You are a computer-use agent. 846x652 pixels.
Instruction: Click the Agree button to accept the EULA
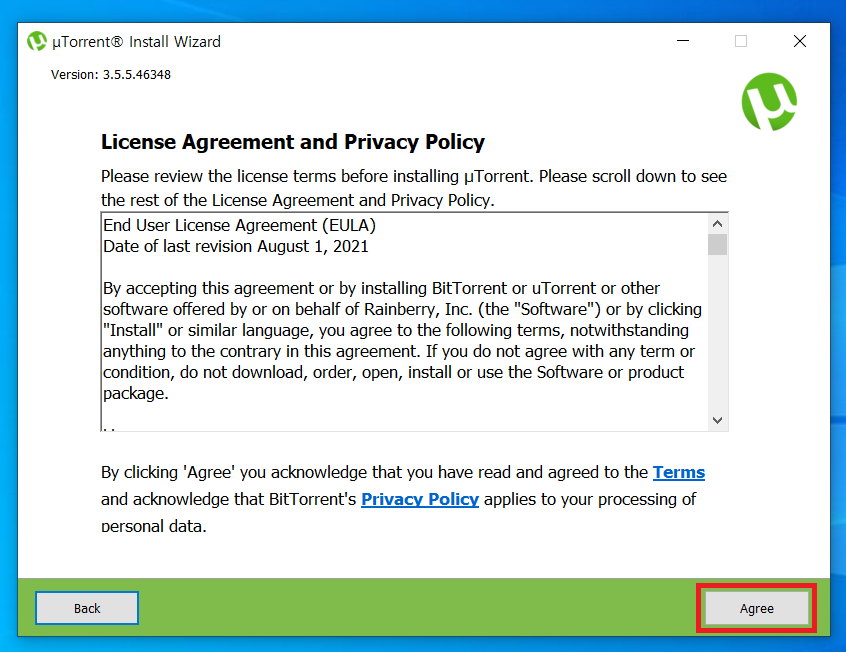[x=756, y=608]
